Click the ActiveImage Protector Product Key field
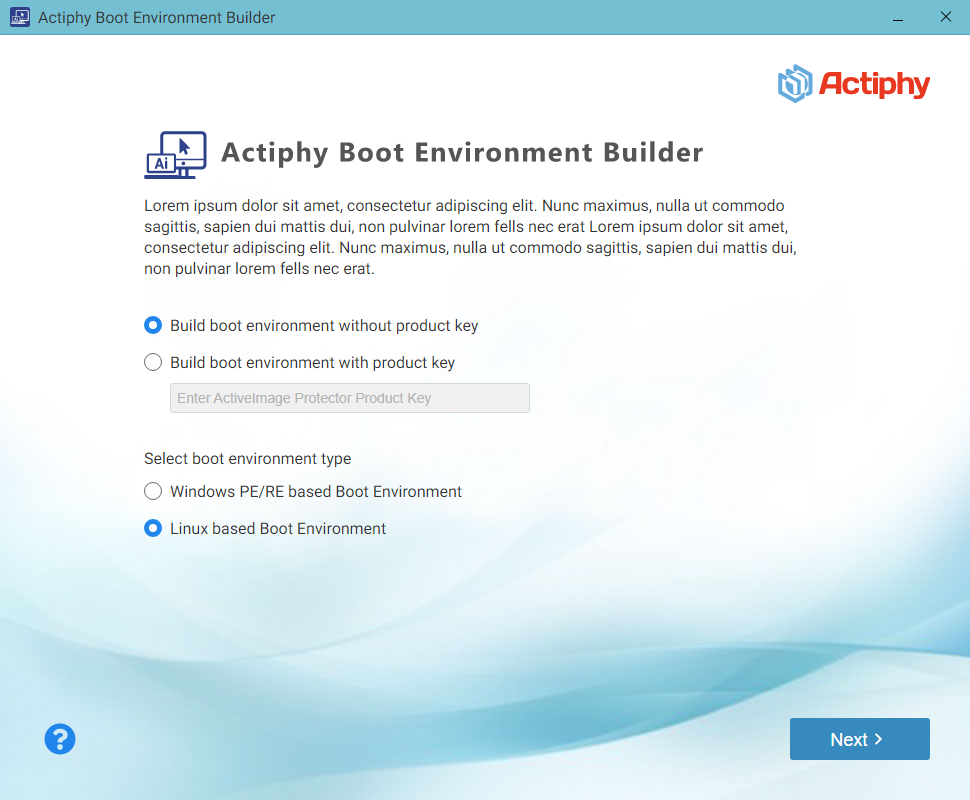This screenshot has height=800, width=970. point(349,398)
